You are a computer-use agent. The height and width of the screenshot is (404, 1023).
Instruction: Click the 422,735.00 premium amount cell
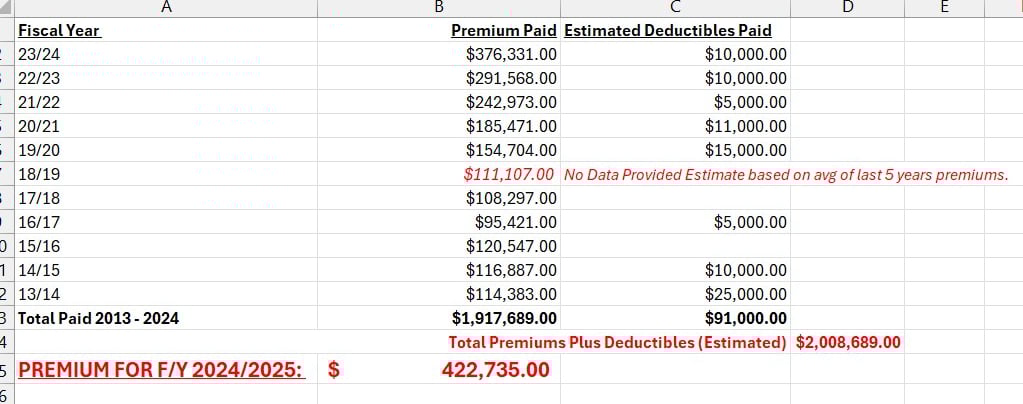[x=495, y=369]
